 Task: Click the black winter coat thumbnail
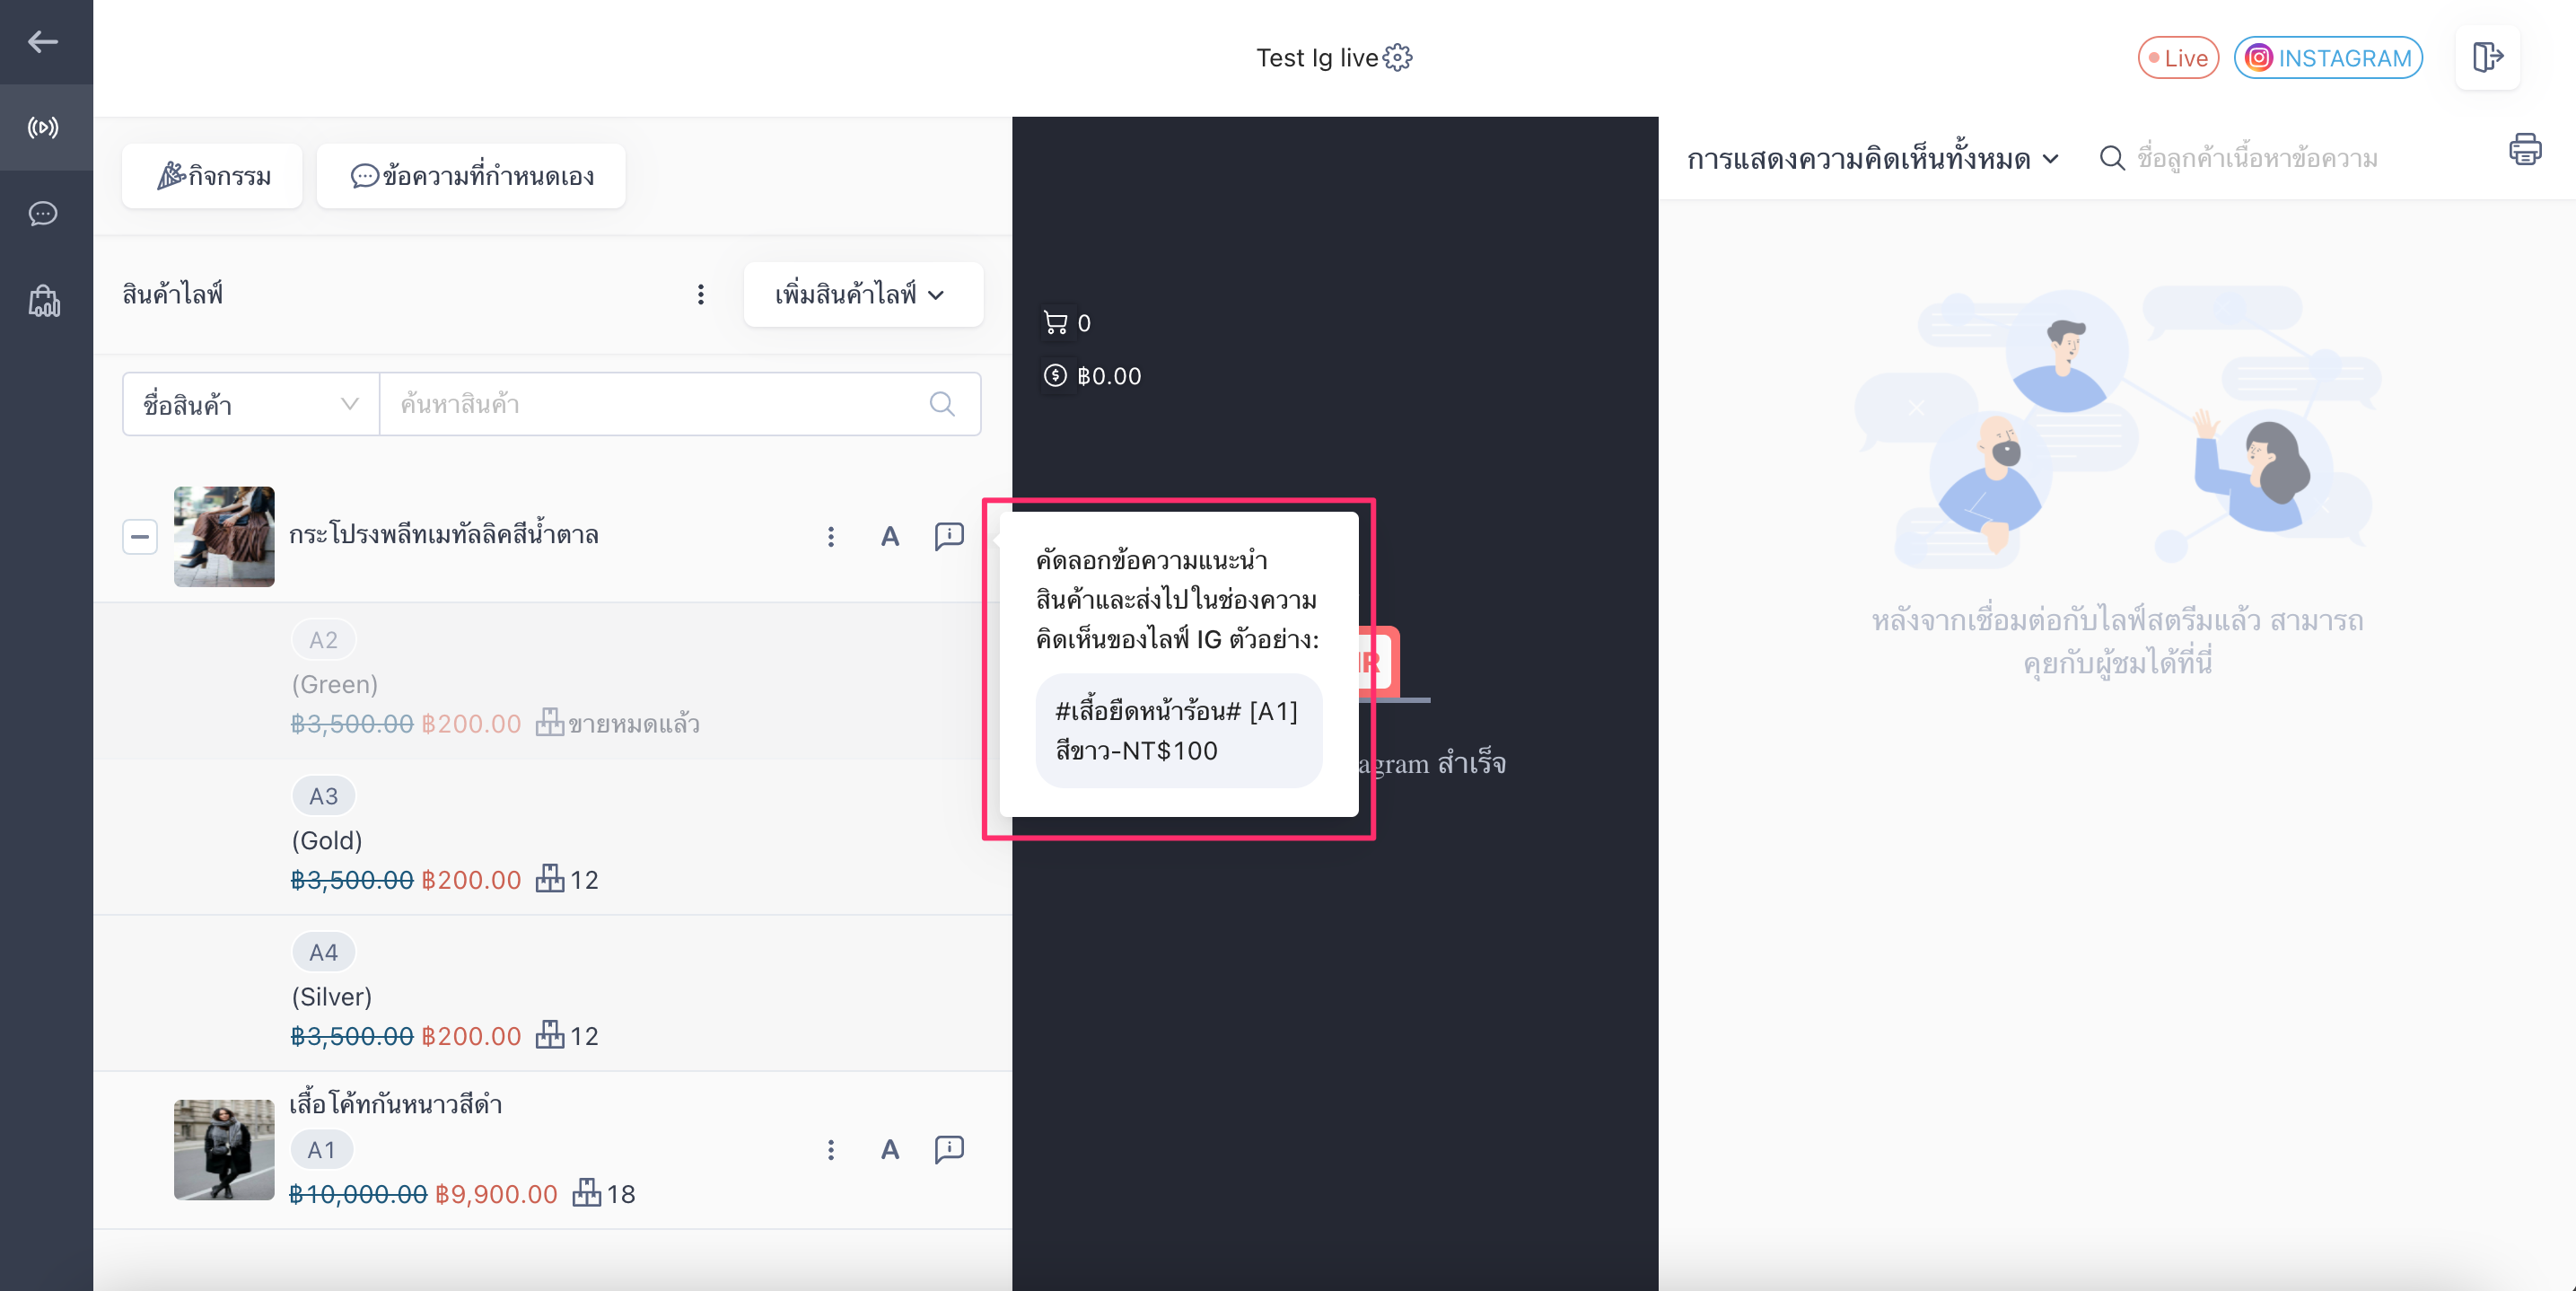(224, 1150)
